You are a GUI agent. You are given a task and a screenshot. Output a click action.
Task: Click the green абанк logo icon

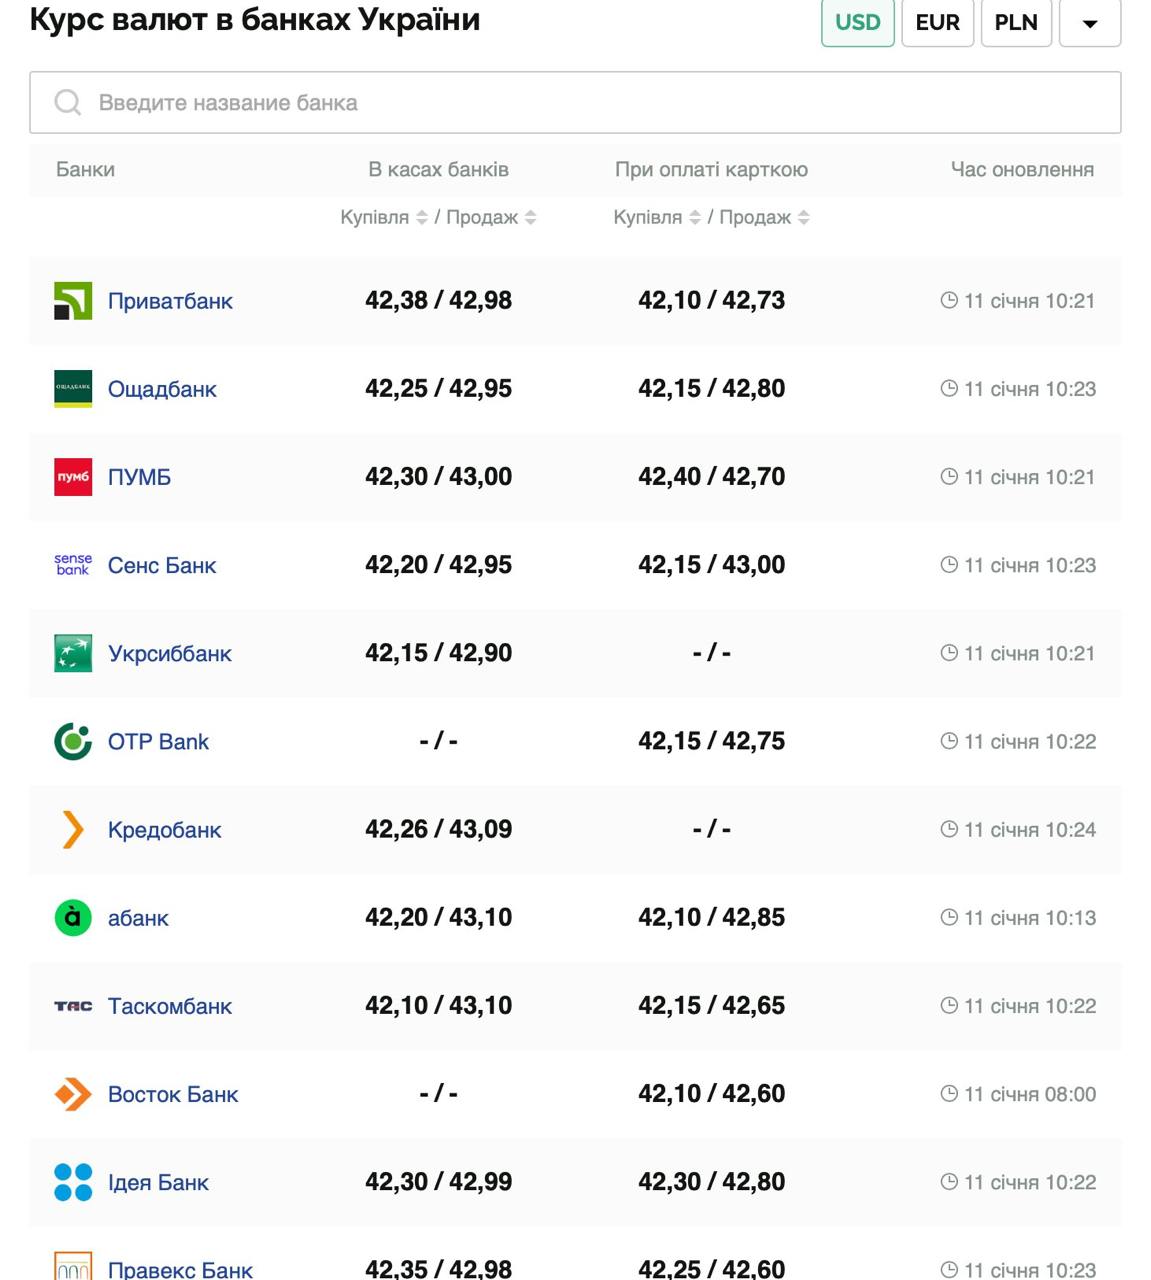tap(73, 917)
